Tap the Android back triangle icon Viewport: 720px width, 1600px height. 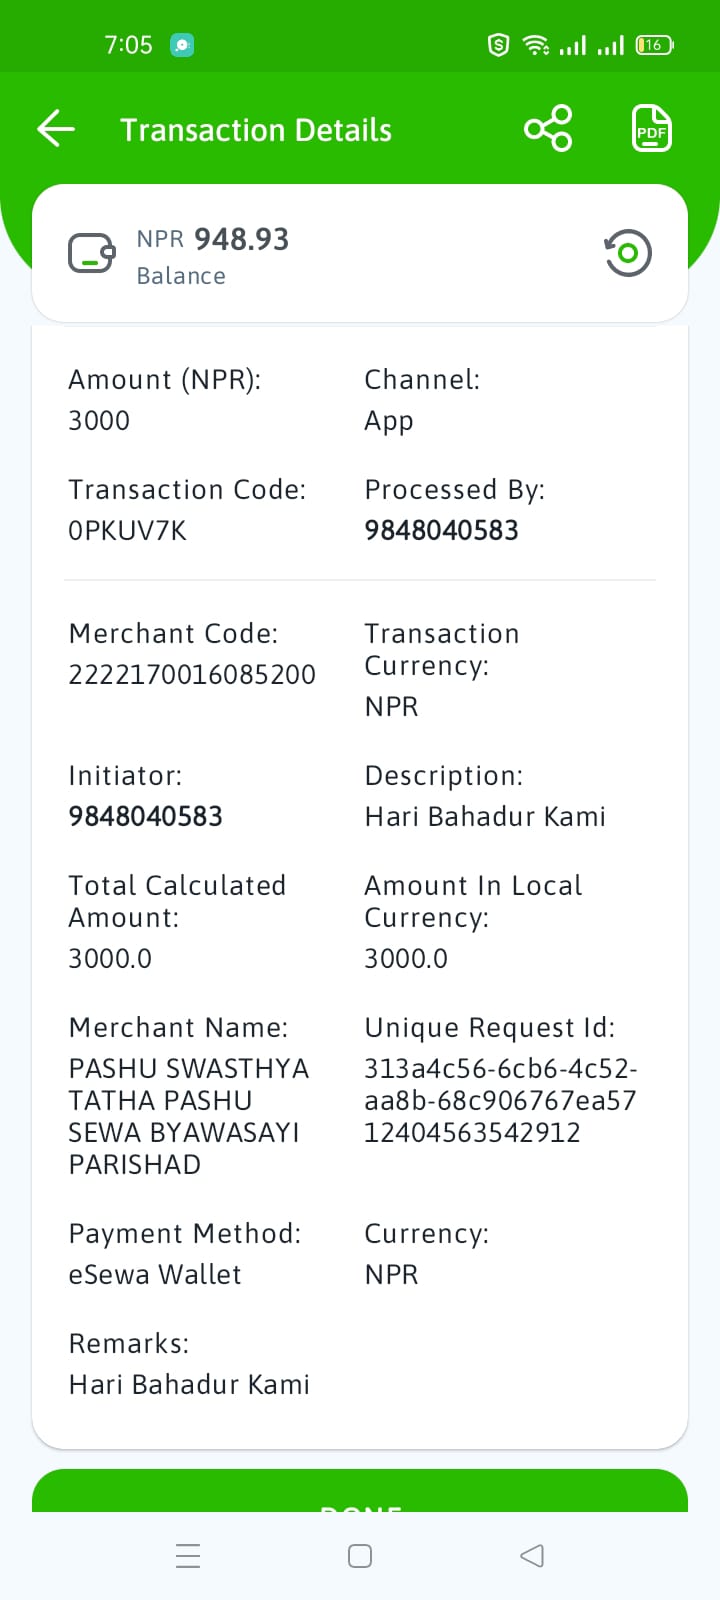pyautogui.click(x=532, y=1556)
